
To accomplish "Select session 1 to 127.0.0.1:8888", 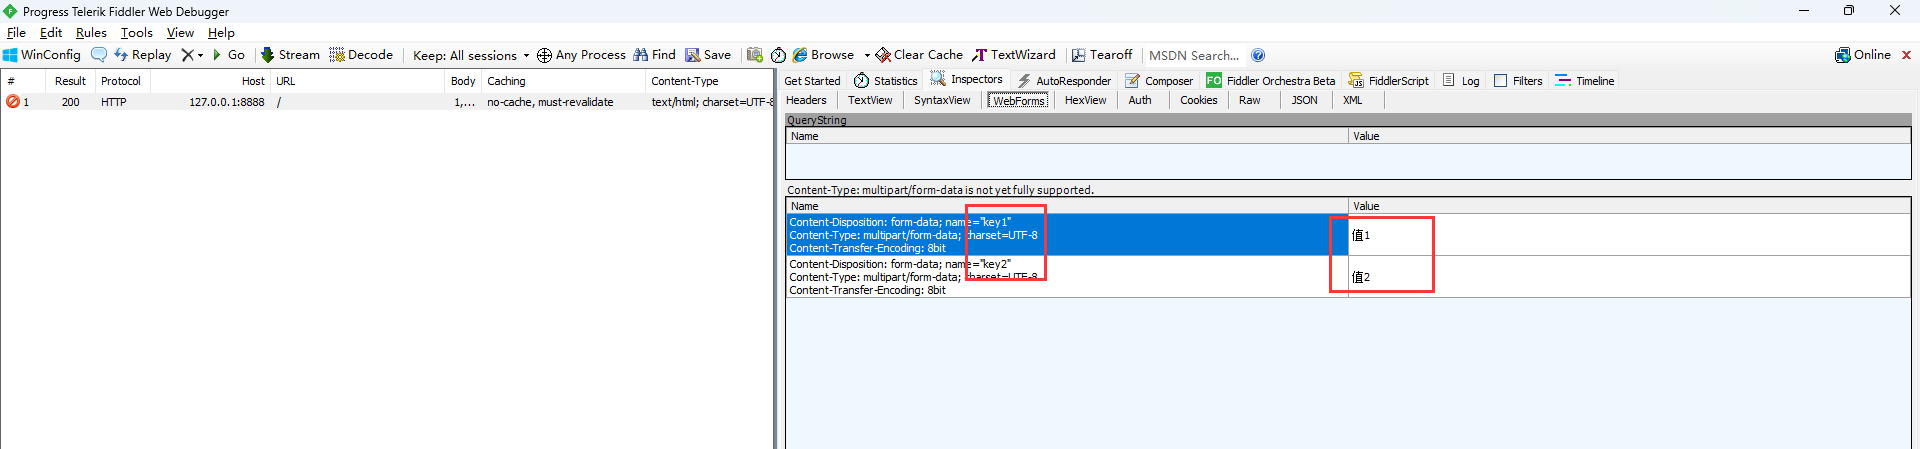I will (x=388, y=102).
